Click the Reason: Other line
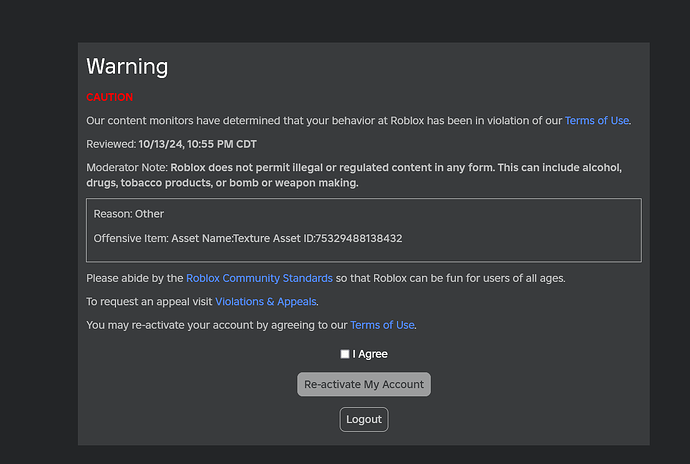The width and height of the screenshot is (690, 464). point(129,214)
